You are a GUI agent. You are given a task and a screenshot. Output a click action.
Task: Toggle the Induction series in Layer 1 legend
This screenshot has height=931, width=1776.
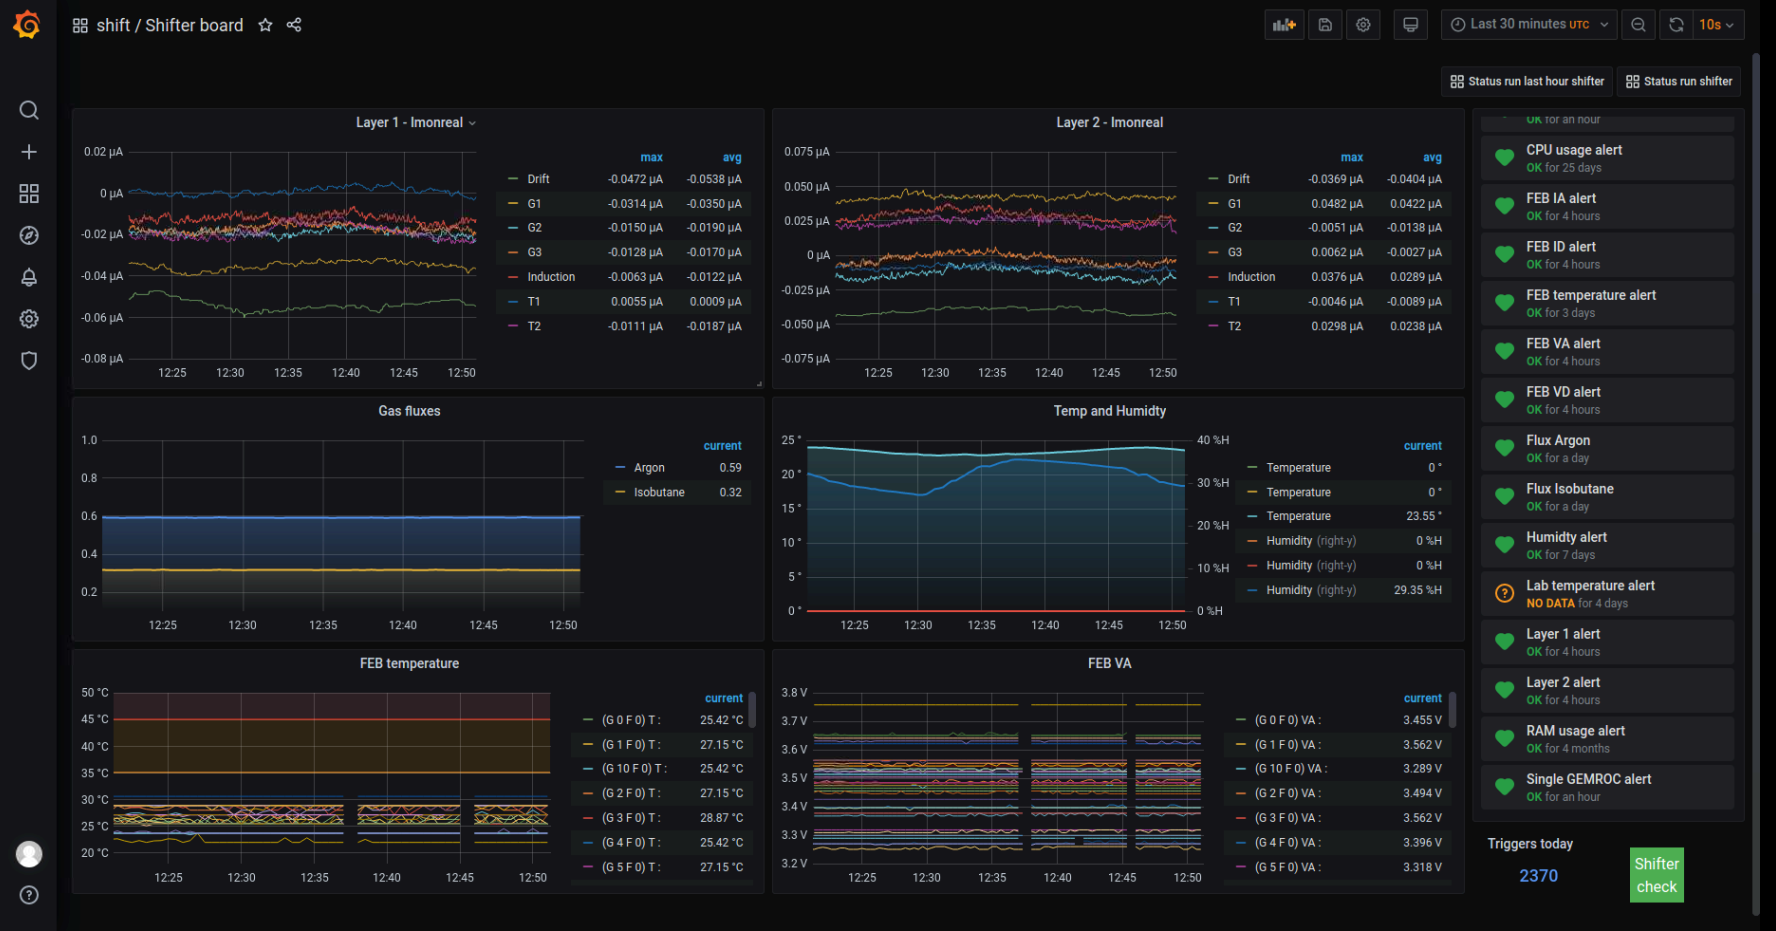551,277
